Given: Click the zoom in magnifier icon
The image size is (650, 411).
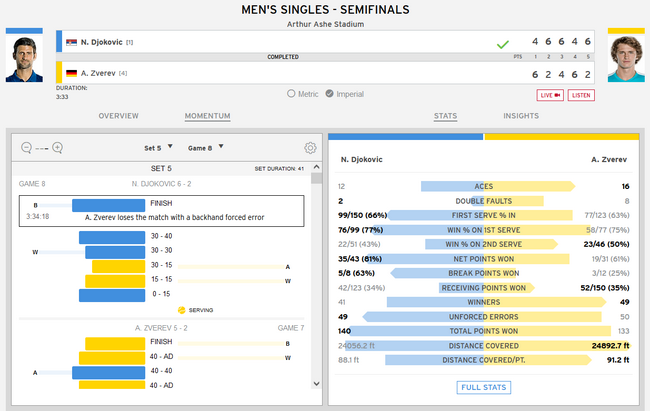Looking at the screenshot, I should click(57, 148).
